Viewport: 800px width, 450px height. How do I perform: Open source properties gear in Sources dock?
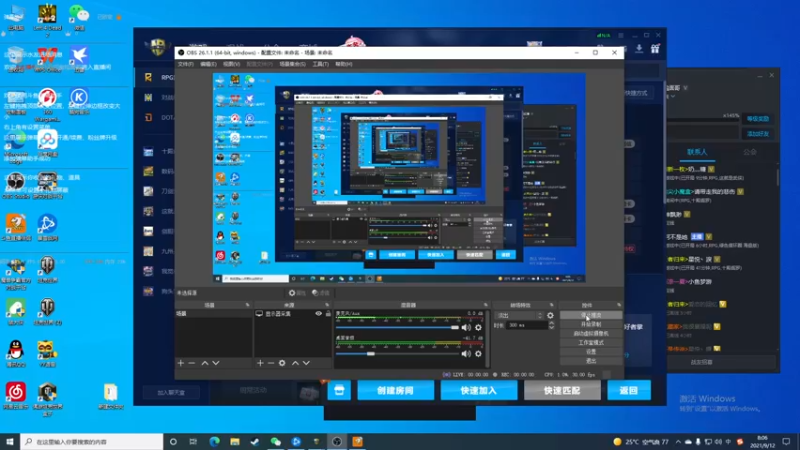(282, 363)
